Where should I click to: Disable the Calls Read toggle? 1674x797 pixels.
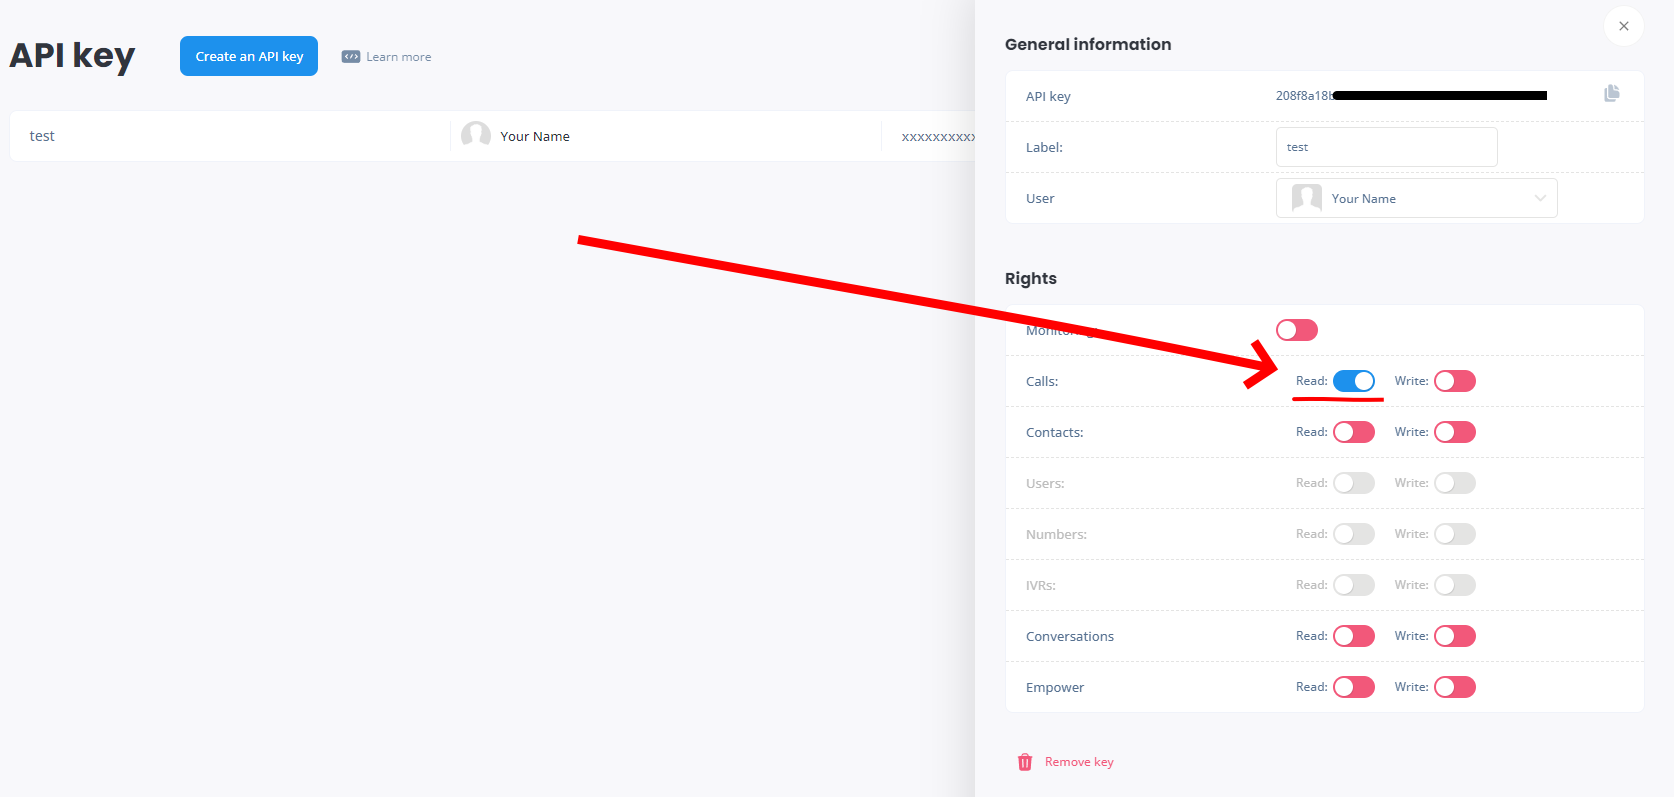(x=1354, y=381)
